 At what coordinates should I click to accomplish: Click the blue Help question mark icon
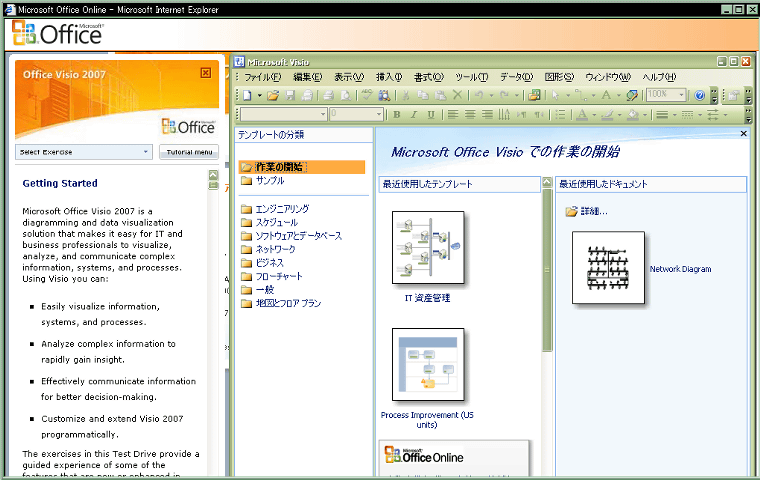pyautogui.click(x=699, y=95)
